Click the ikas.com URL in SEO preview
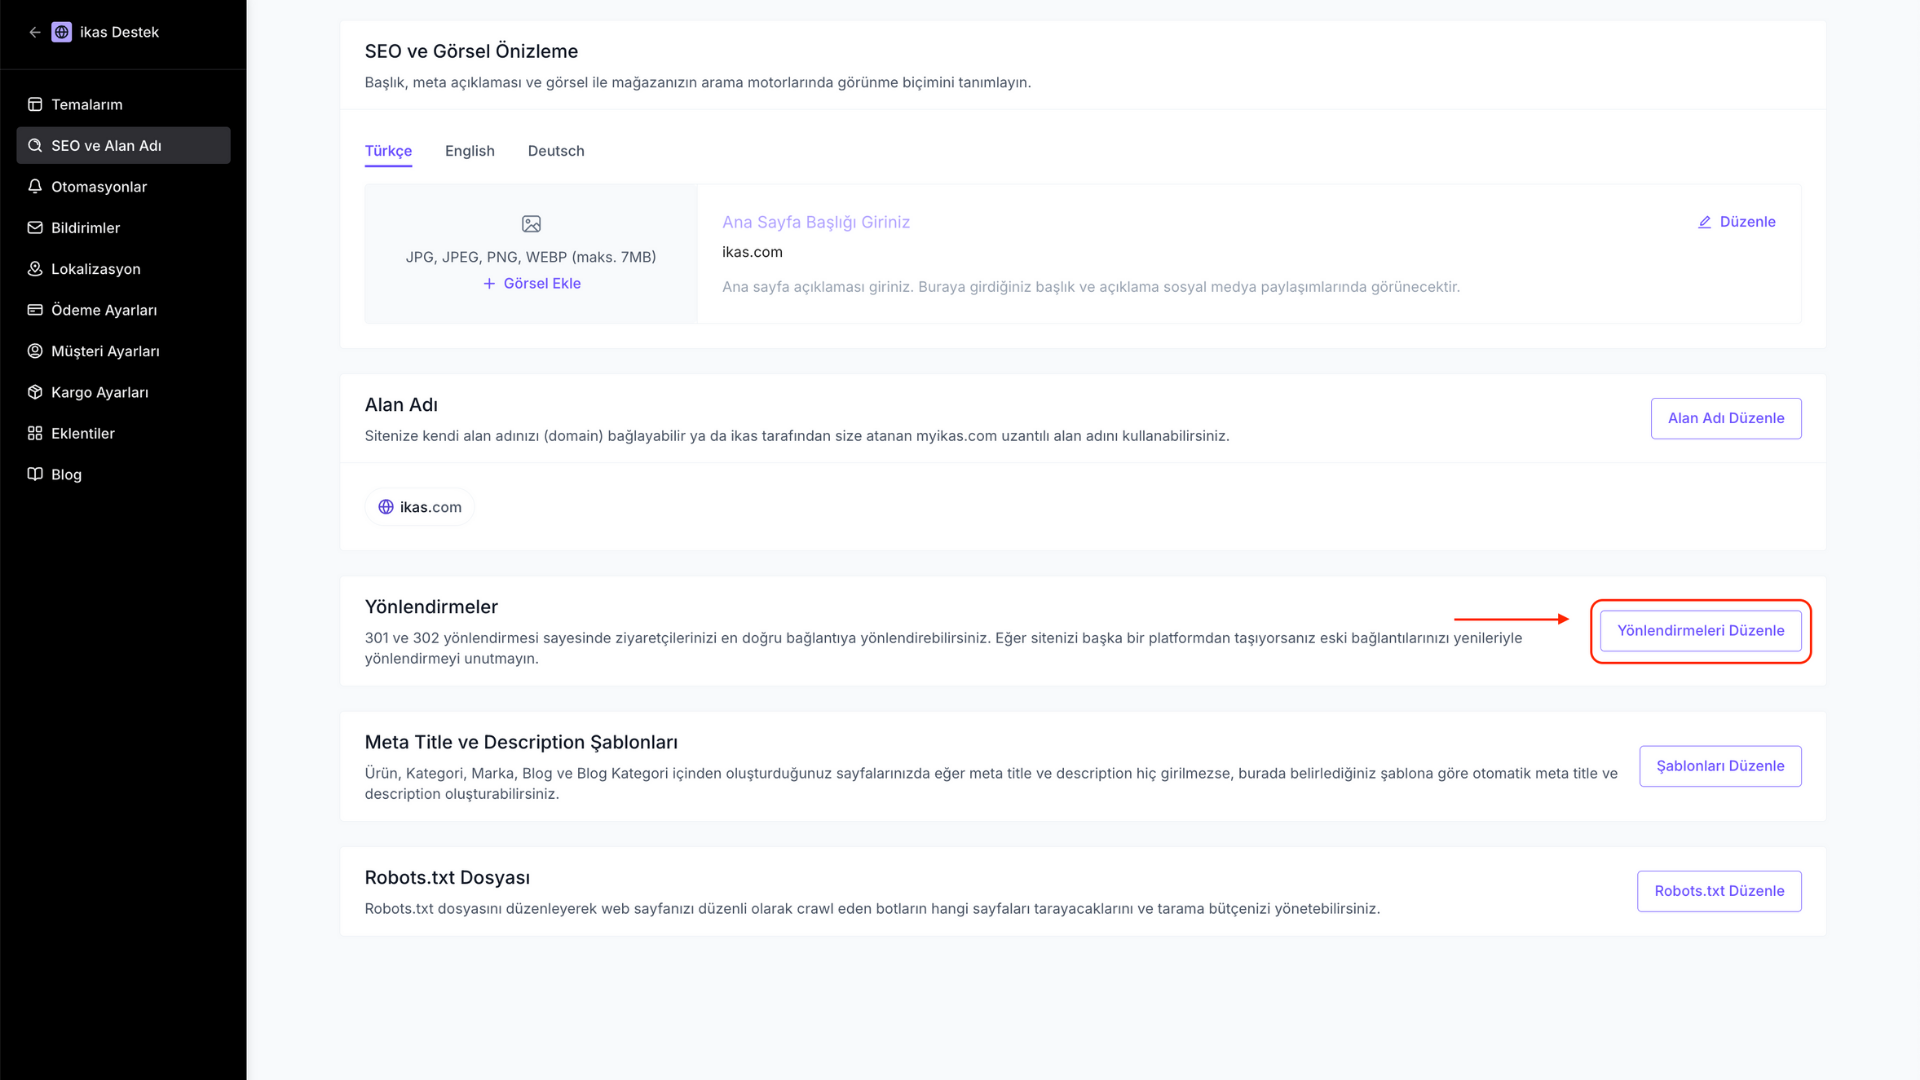The image size is (1920, 1080). [x=752, y=252]
